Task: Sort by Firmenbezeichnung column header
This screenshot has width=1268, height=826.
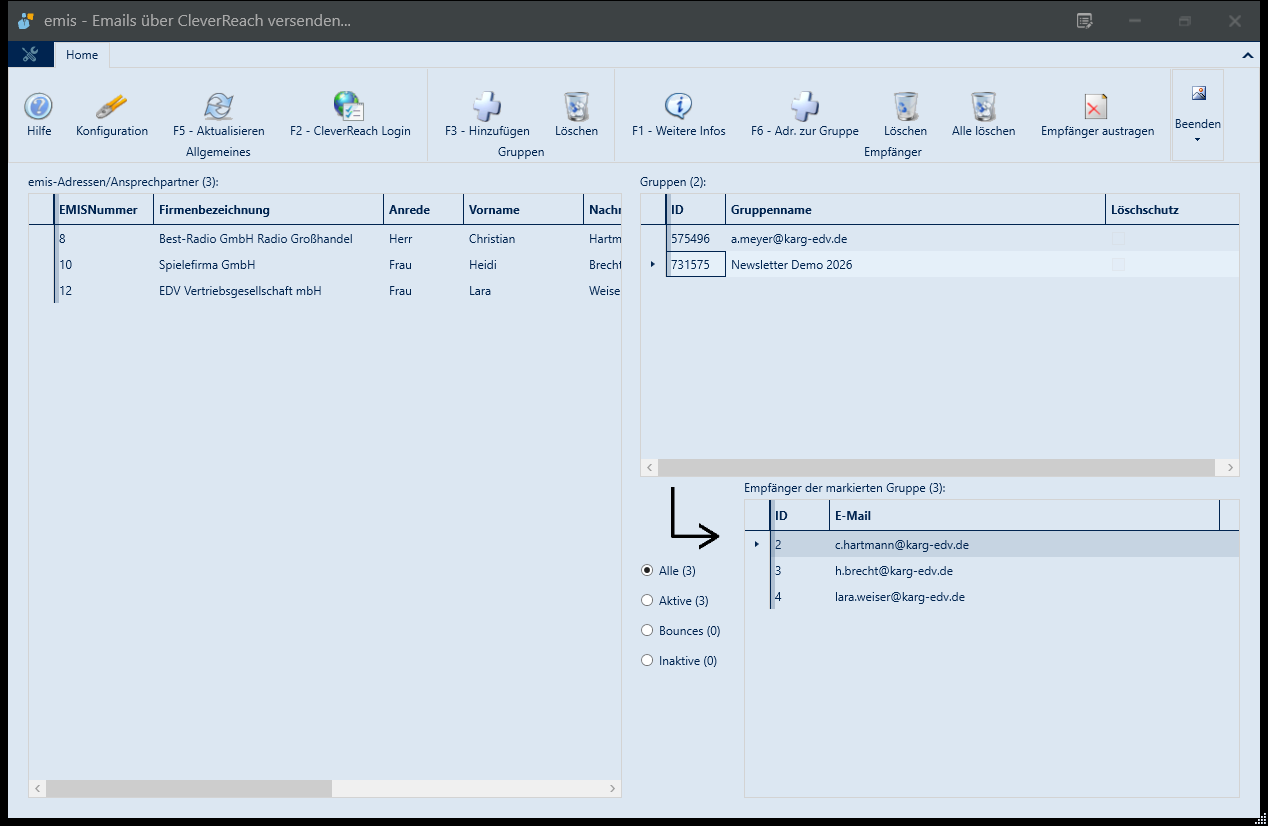Action: (268, 210)
